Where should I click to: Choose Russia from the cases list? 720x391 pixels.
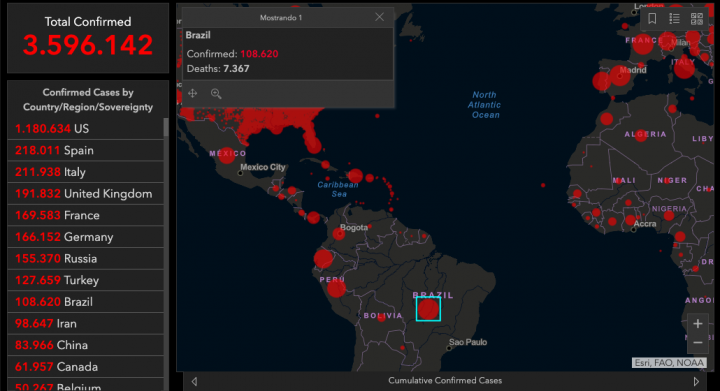coord(85,258)
